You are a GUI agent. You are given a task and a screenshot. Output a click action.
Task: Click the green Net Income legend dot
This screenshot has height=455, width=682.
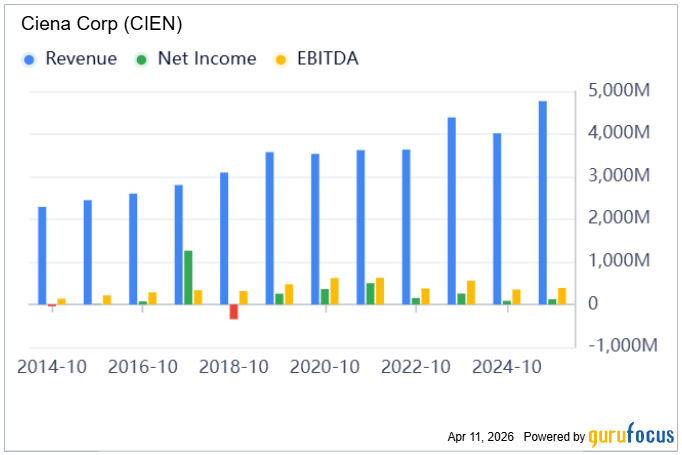(x=141, y=60)
